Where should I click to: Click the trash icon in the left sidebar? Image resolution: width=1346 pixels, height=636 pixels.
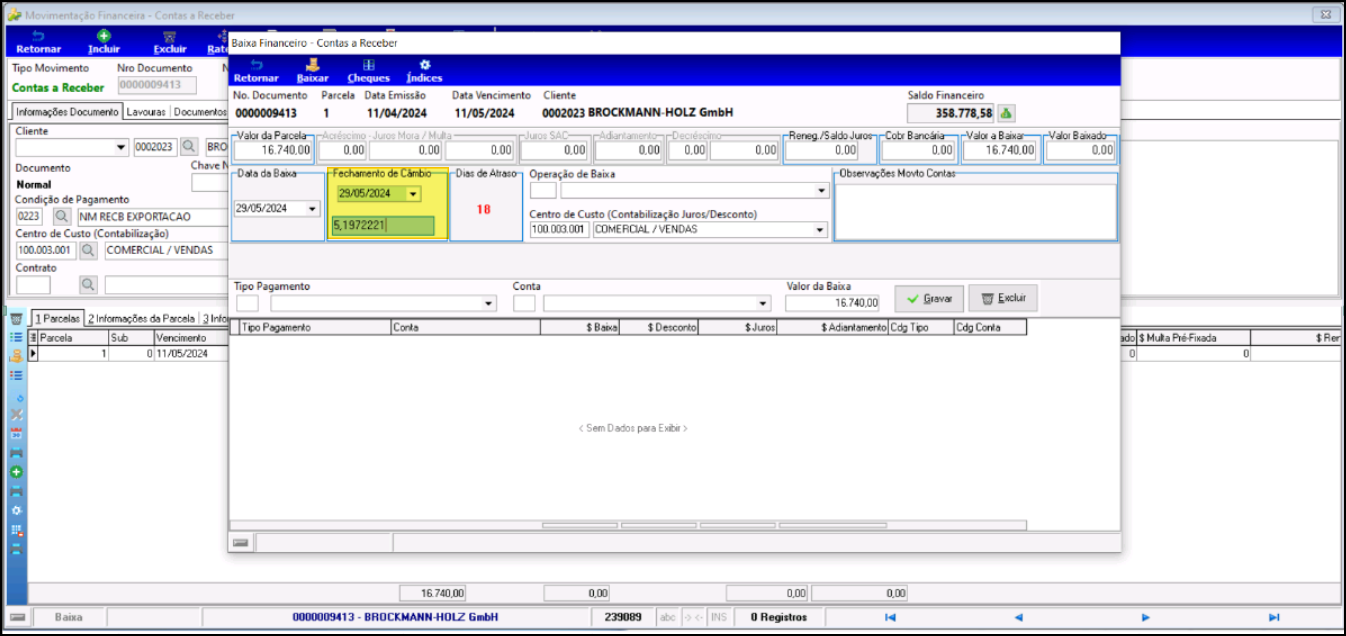(16, 318)
